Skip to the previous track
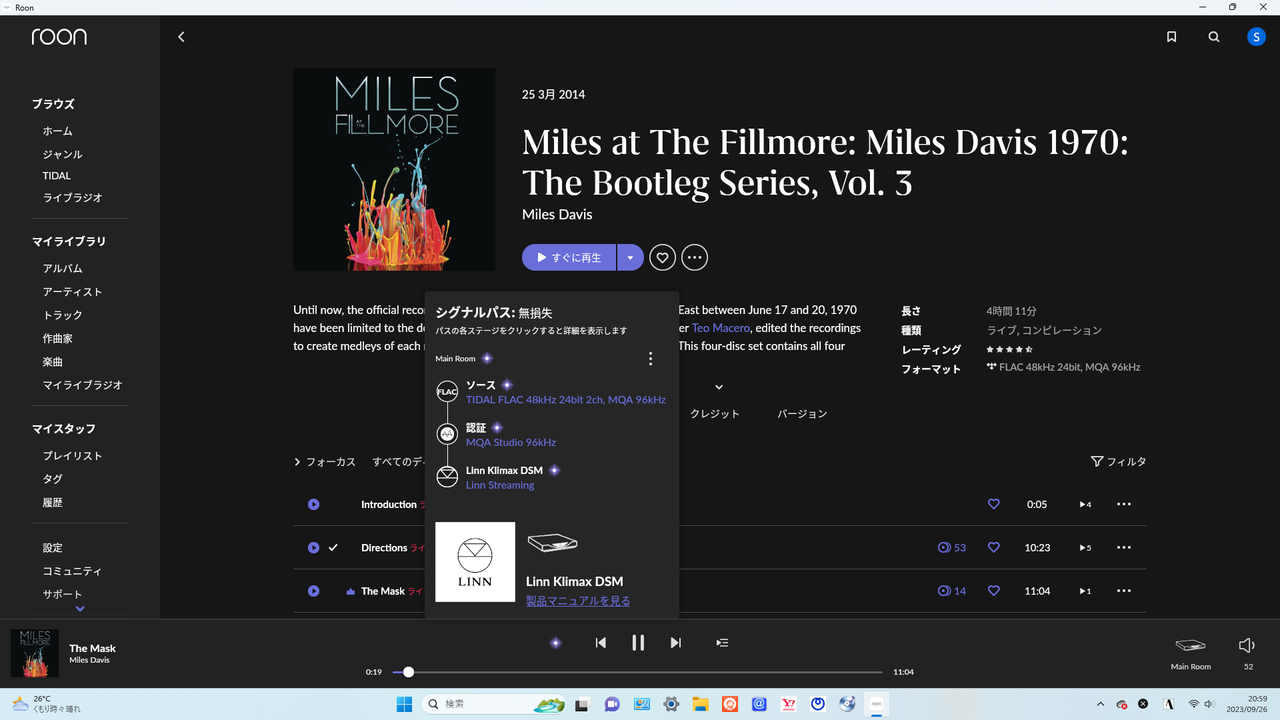 click(600, 643)
